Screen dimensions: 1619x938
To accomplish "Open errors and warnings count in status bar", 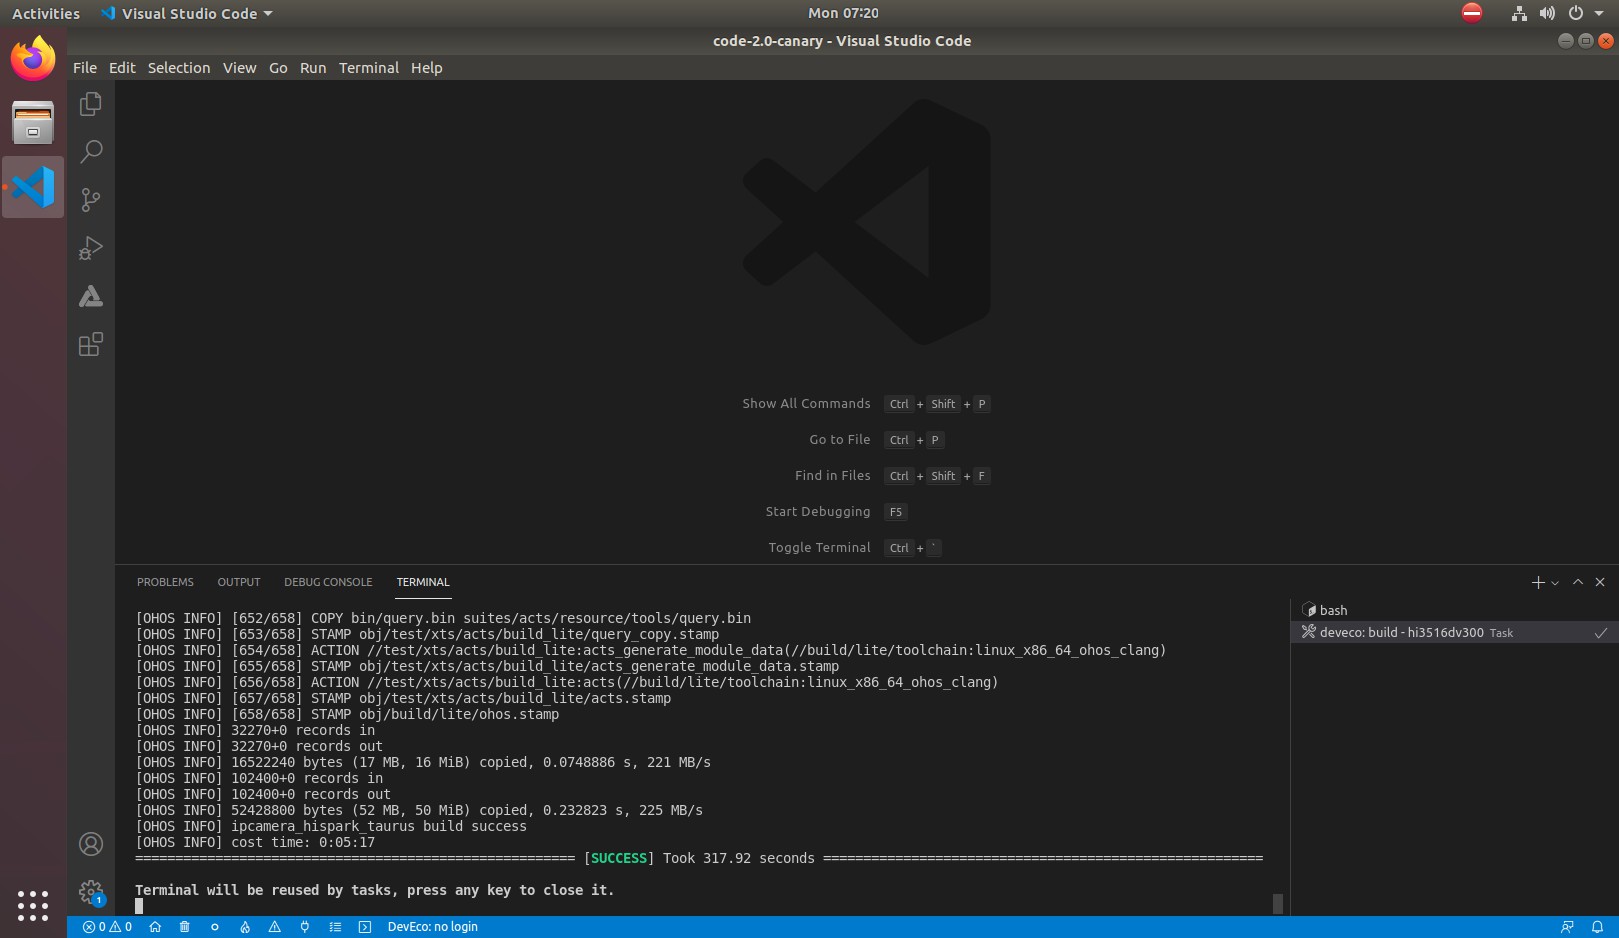I will click(x=107, y=927).
